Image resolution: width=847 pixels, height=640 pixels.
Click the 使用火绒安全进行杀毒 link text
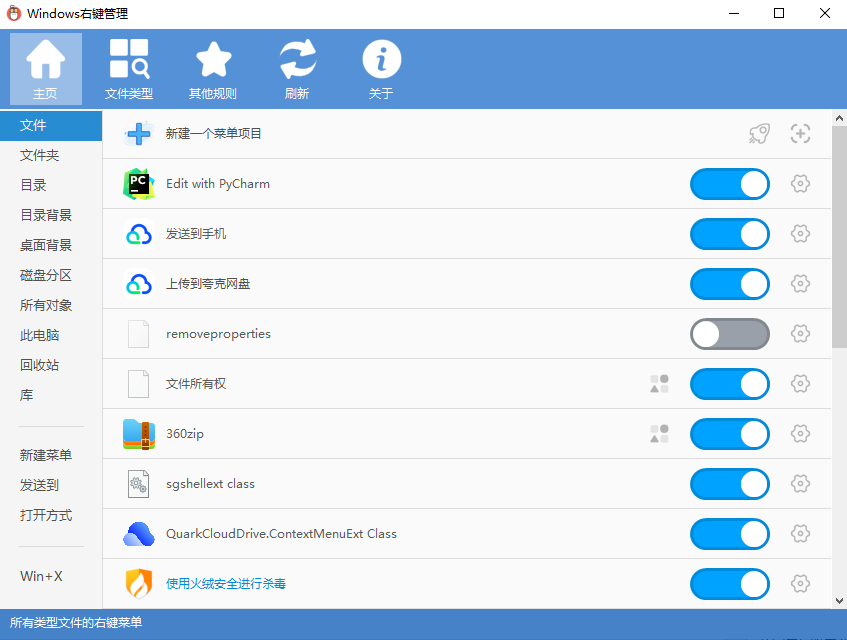click(225, 584)
